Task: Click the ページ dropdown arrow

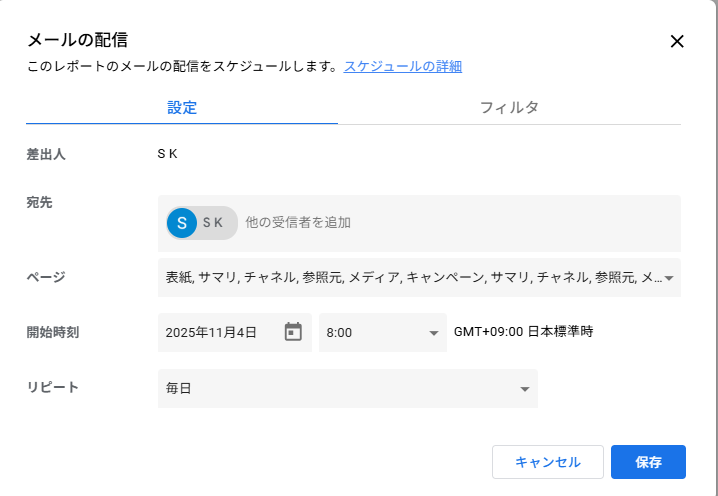Action: (x=669, y=278)
